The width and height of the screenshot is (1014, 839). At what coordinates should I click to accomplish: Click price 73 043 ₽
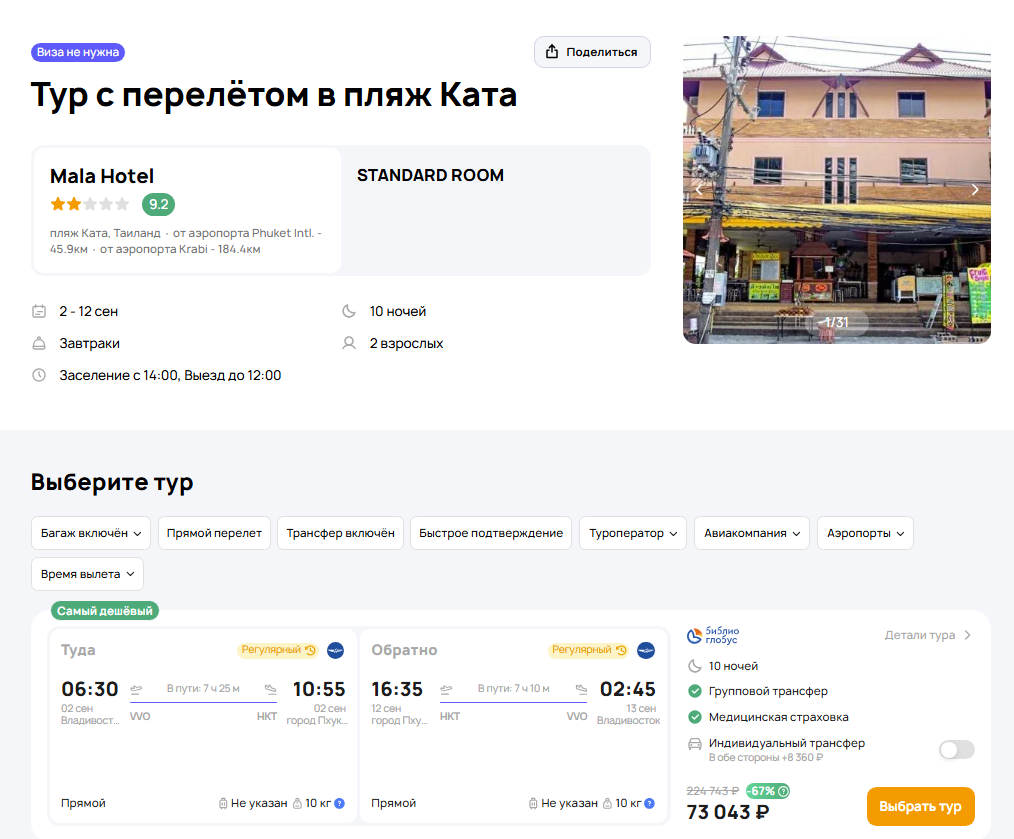point(728,812)
